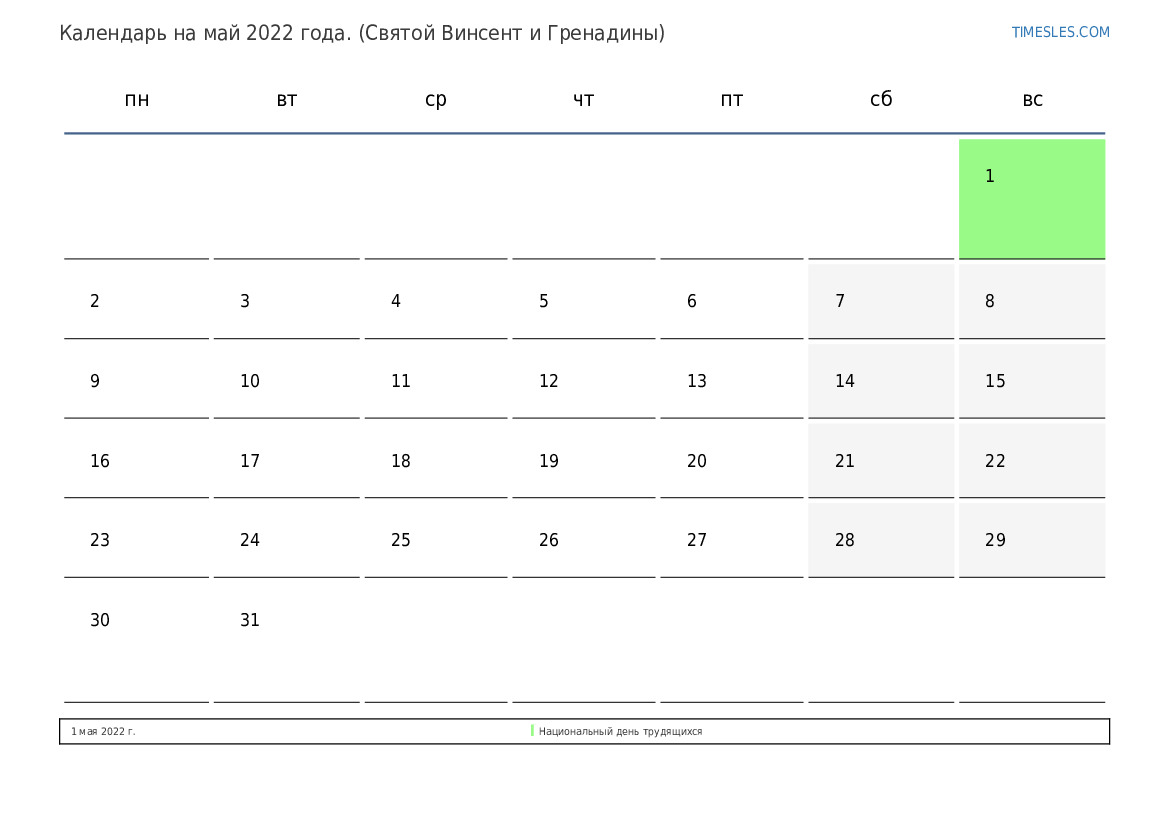This screenshot has width=1169, height=827.
Task: Click the 'пн' weekday header
Action: pos(136,99)
